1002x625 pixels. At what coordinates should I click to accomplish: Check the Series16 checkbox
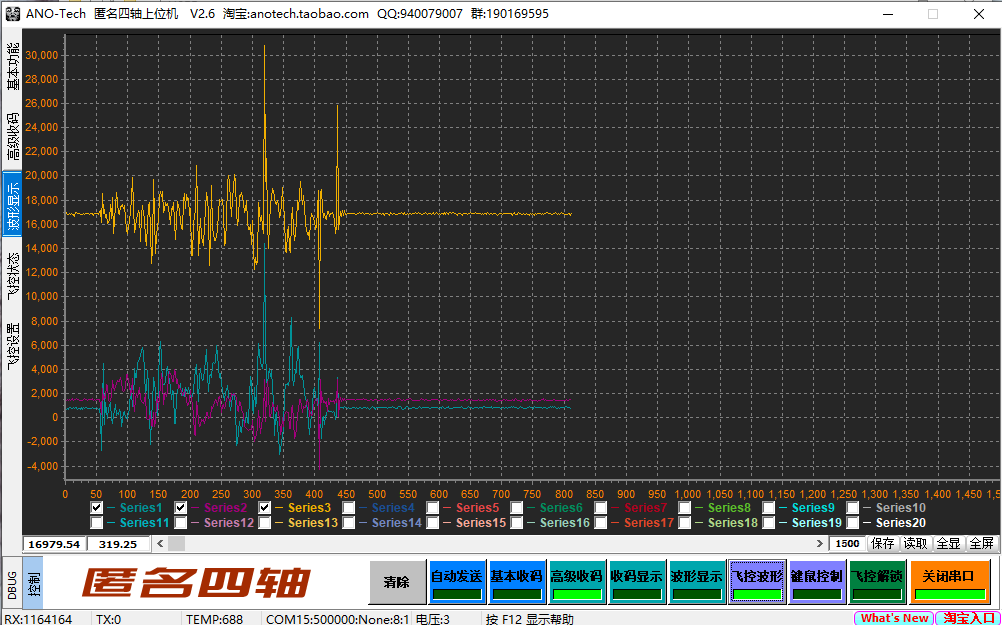tap(516, 523)
